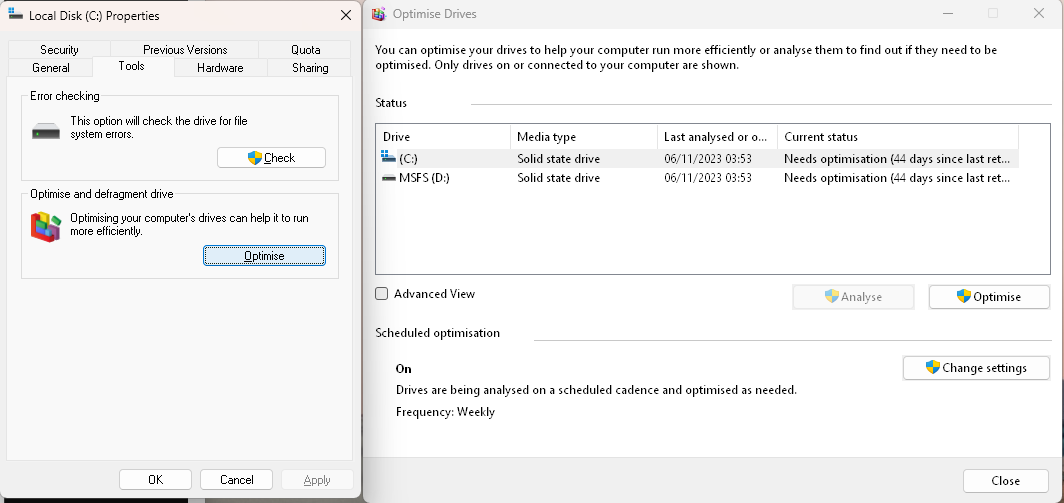Viewport: 1064px width, 503px height.
Task: Click the Optimise Drives title bar icon
Action: pyautogui.click(x=379, y=14)
